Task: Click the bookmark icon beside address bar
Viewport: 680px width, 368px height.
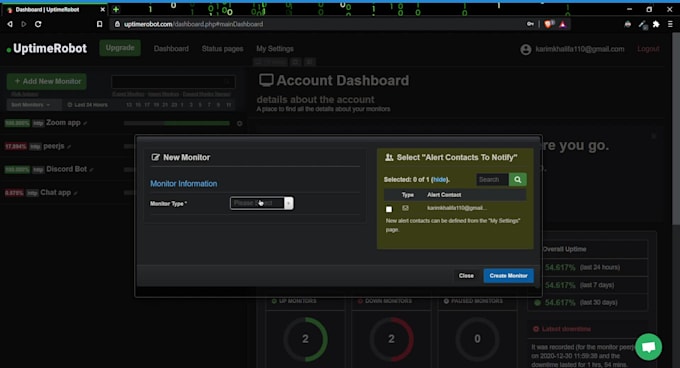Action: click(x=99, y=24)
